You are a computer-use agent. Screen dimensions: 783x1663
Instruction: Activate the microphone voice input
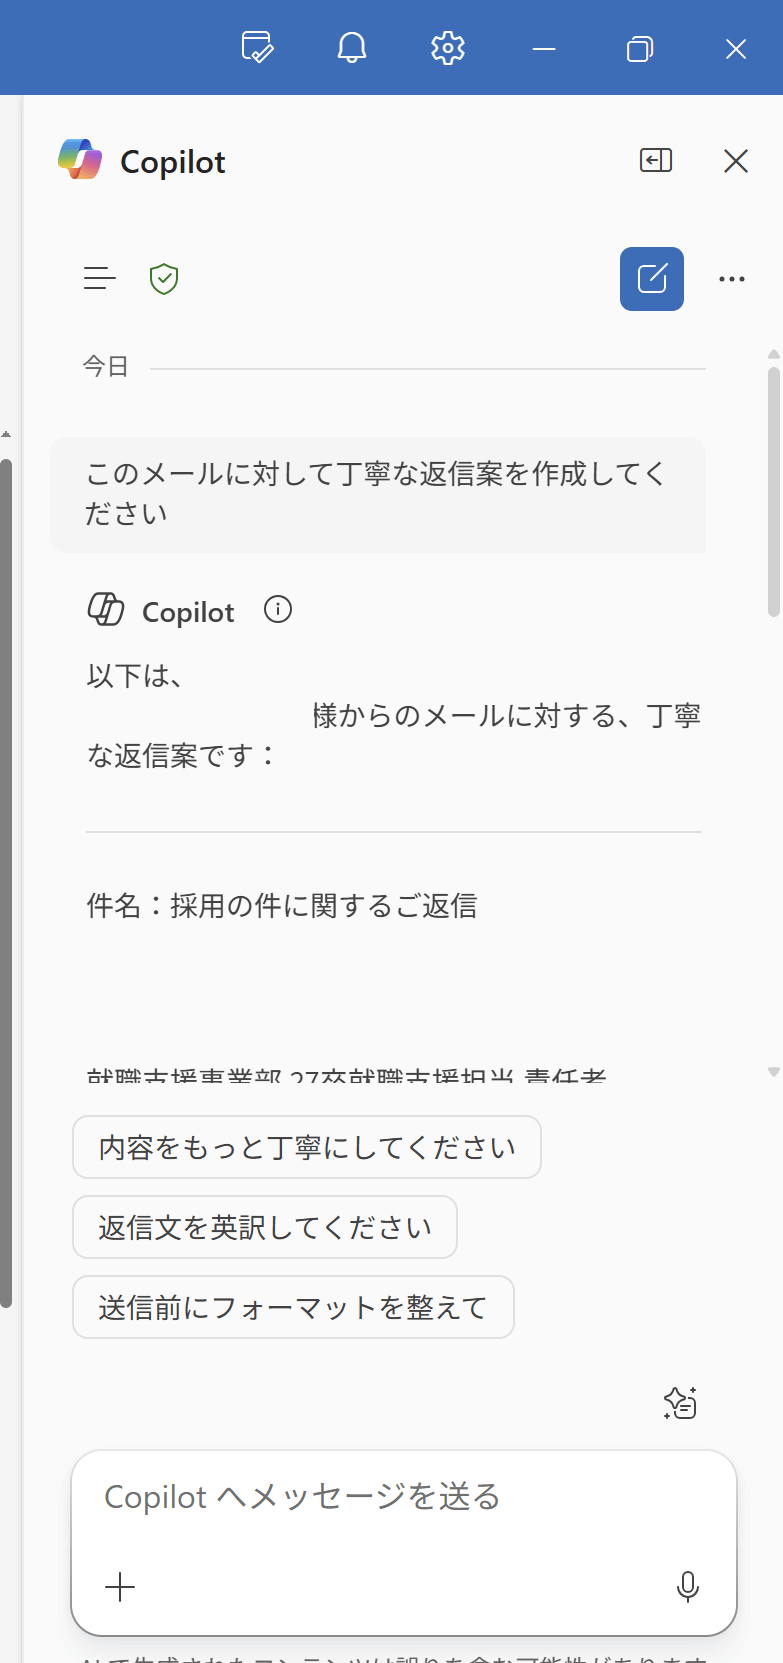coord(688,1587)
